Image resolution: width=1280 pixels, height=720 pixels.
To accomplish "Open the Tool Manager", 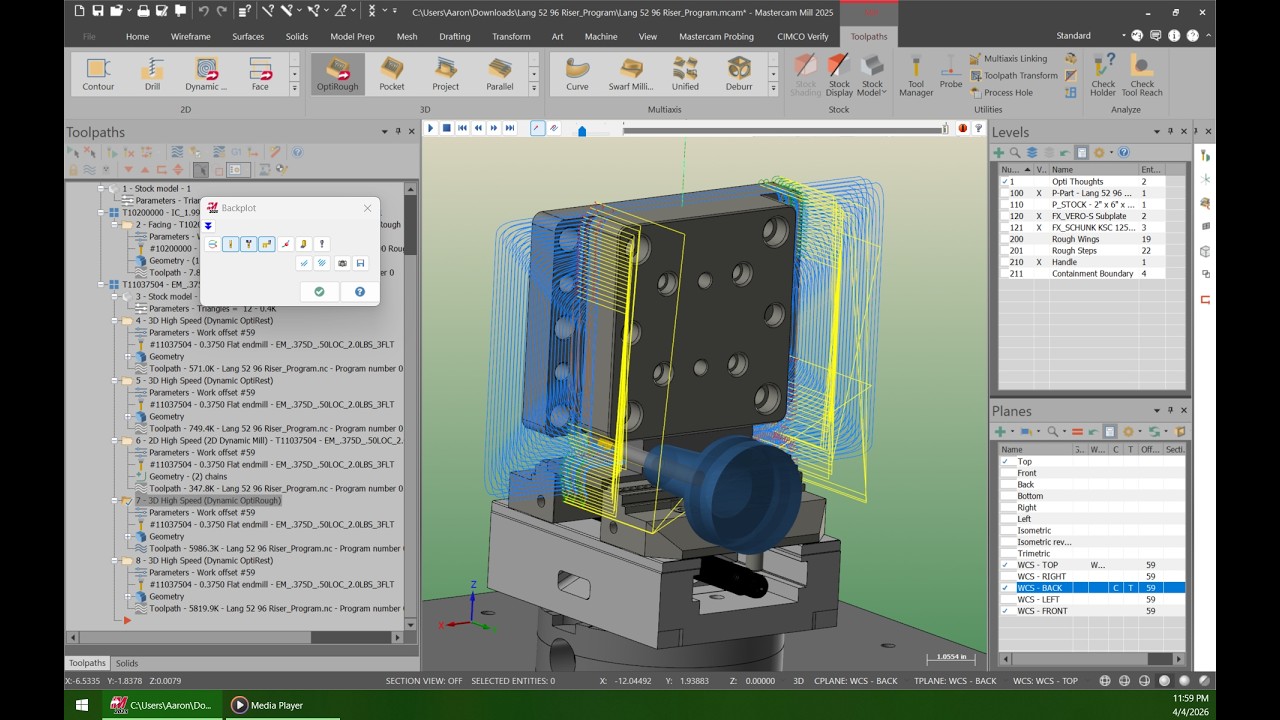I will 915,76.
